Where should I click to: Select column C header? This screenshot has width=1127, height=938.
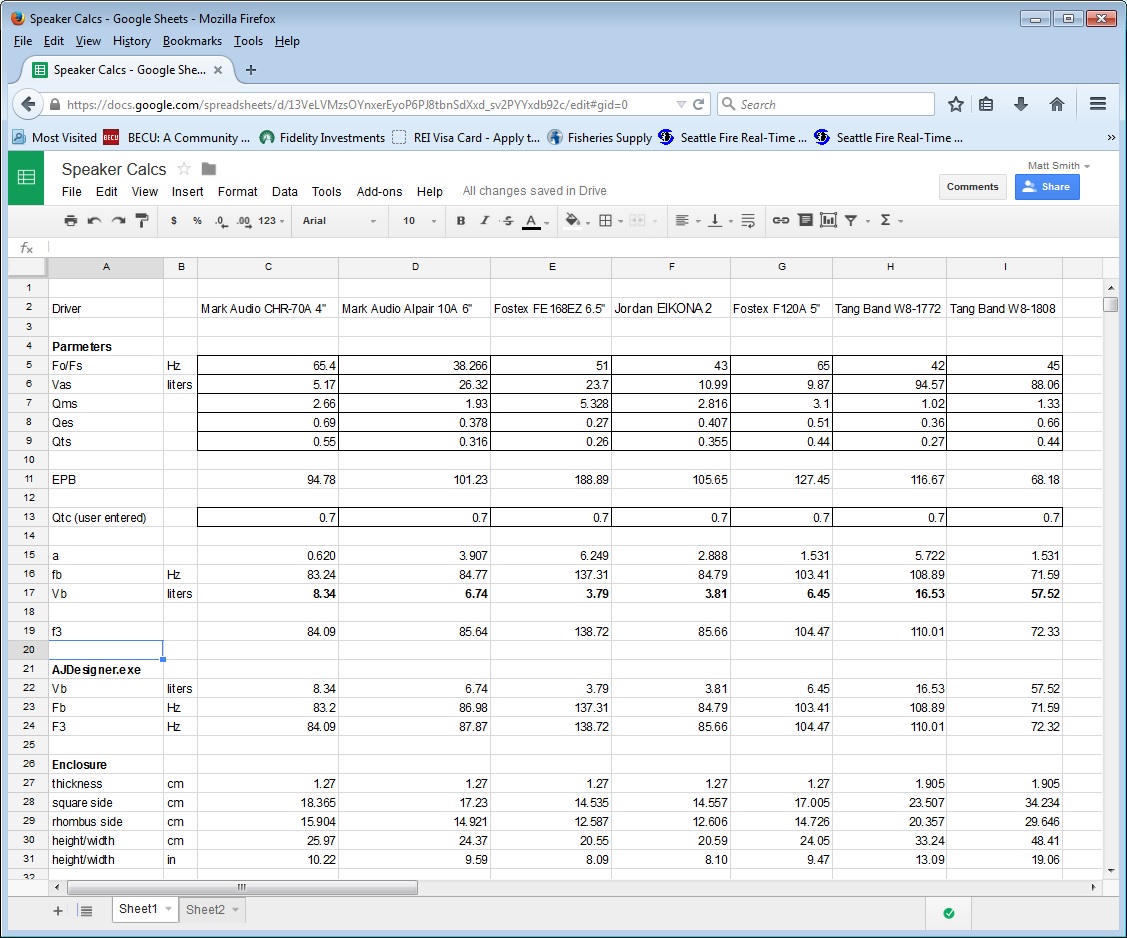click(x=268, y=267)
